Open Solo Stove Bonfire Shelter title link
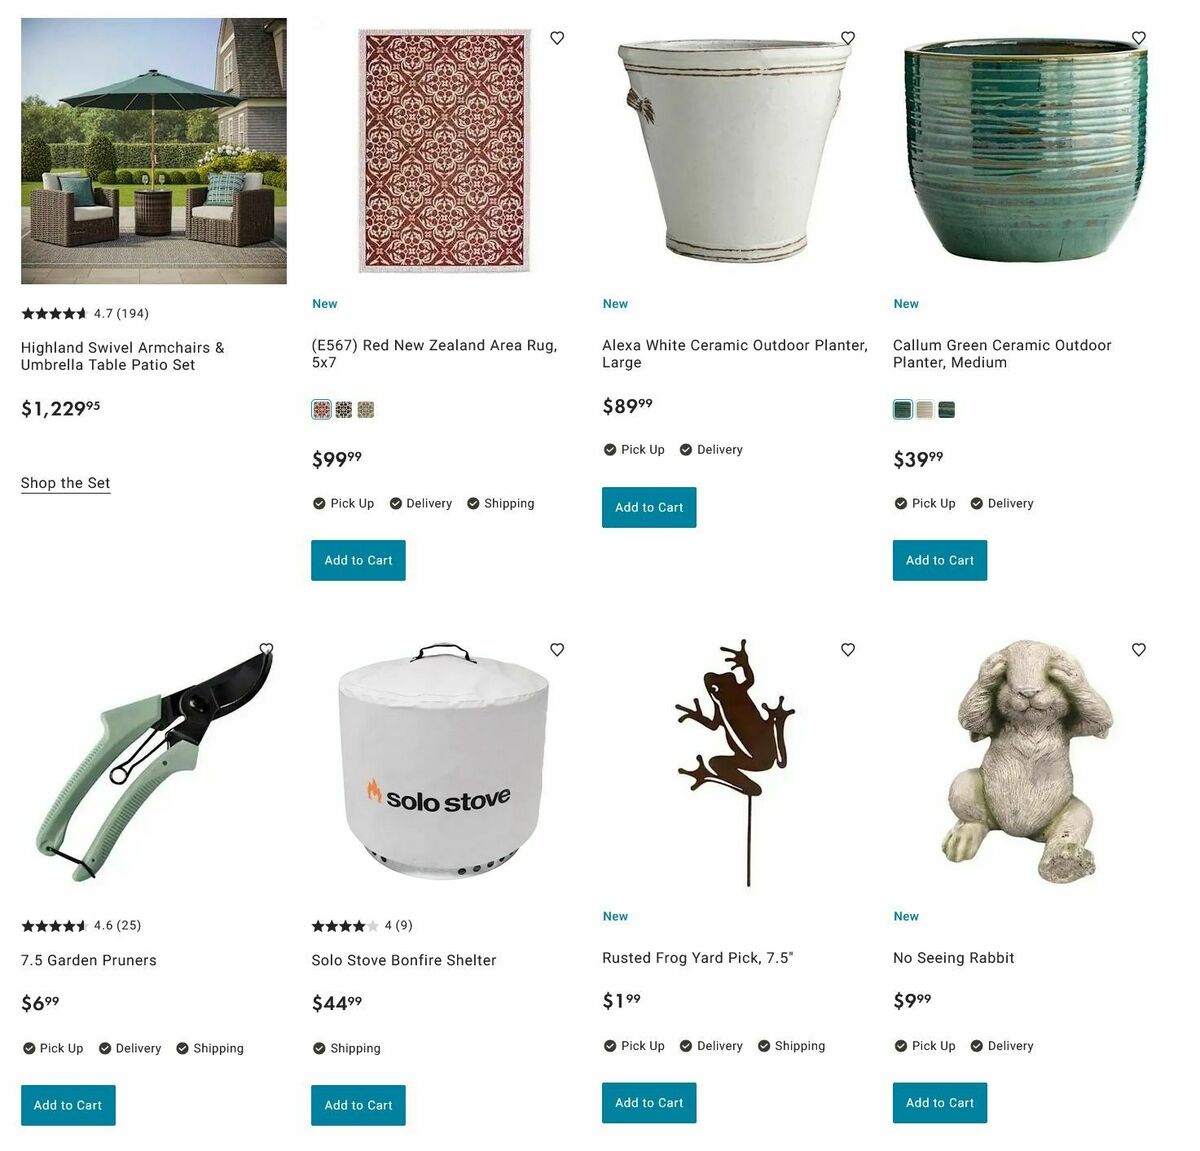This screenshot has height=1151, width=1200. (404, 960)
